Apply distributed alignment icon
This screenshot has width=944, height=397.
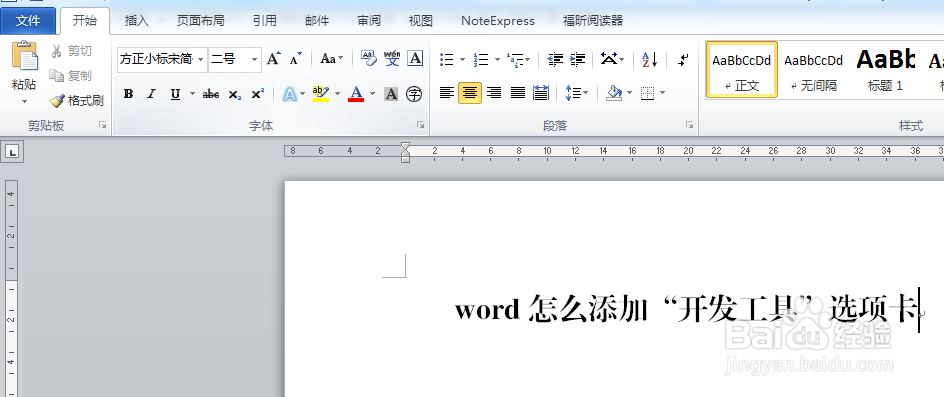click(x=541, y=93)
